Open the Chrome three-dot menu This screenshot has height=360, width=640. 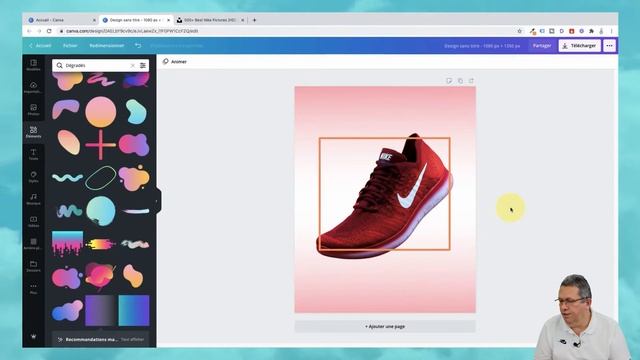(x=611, y=31)
